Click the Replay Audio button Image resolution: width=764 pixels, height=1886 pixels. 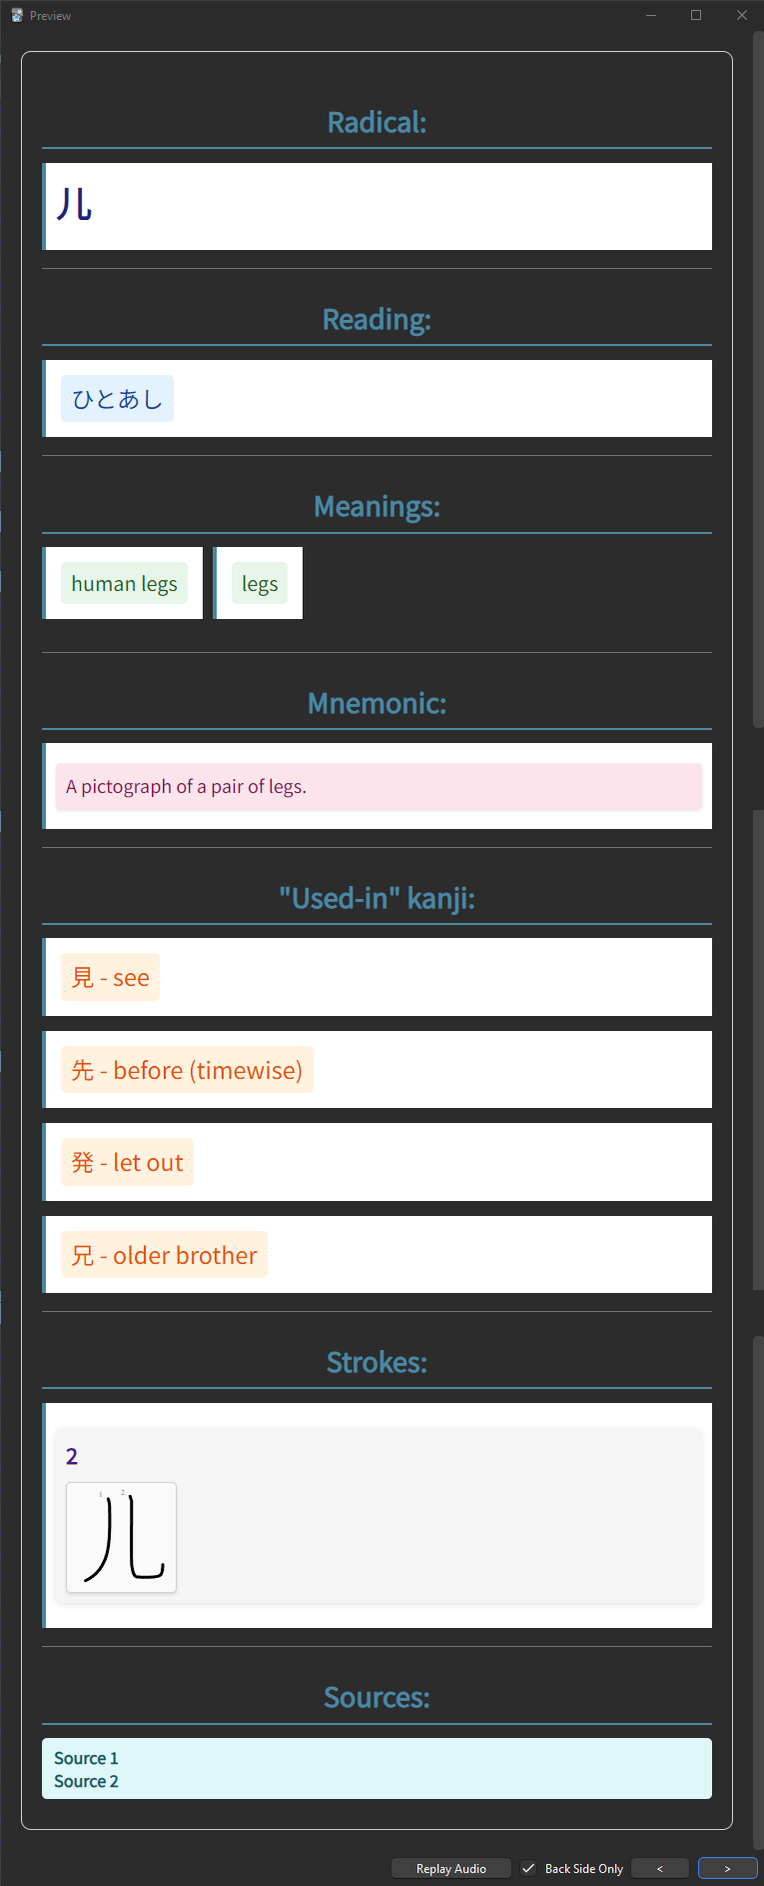tap(451, 1868)
